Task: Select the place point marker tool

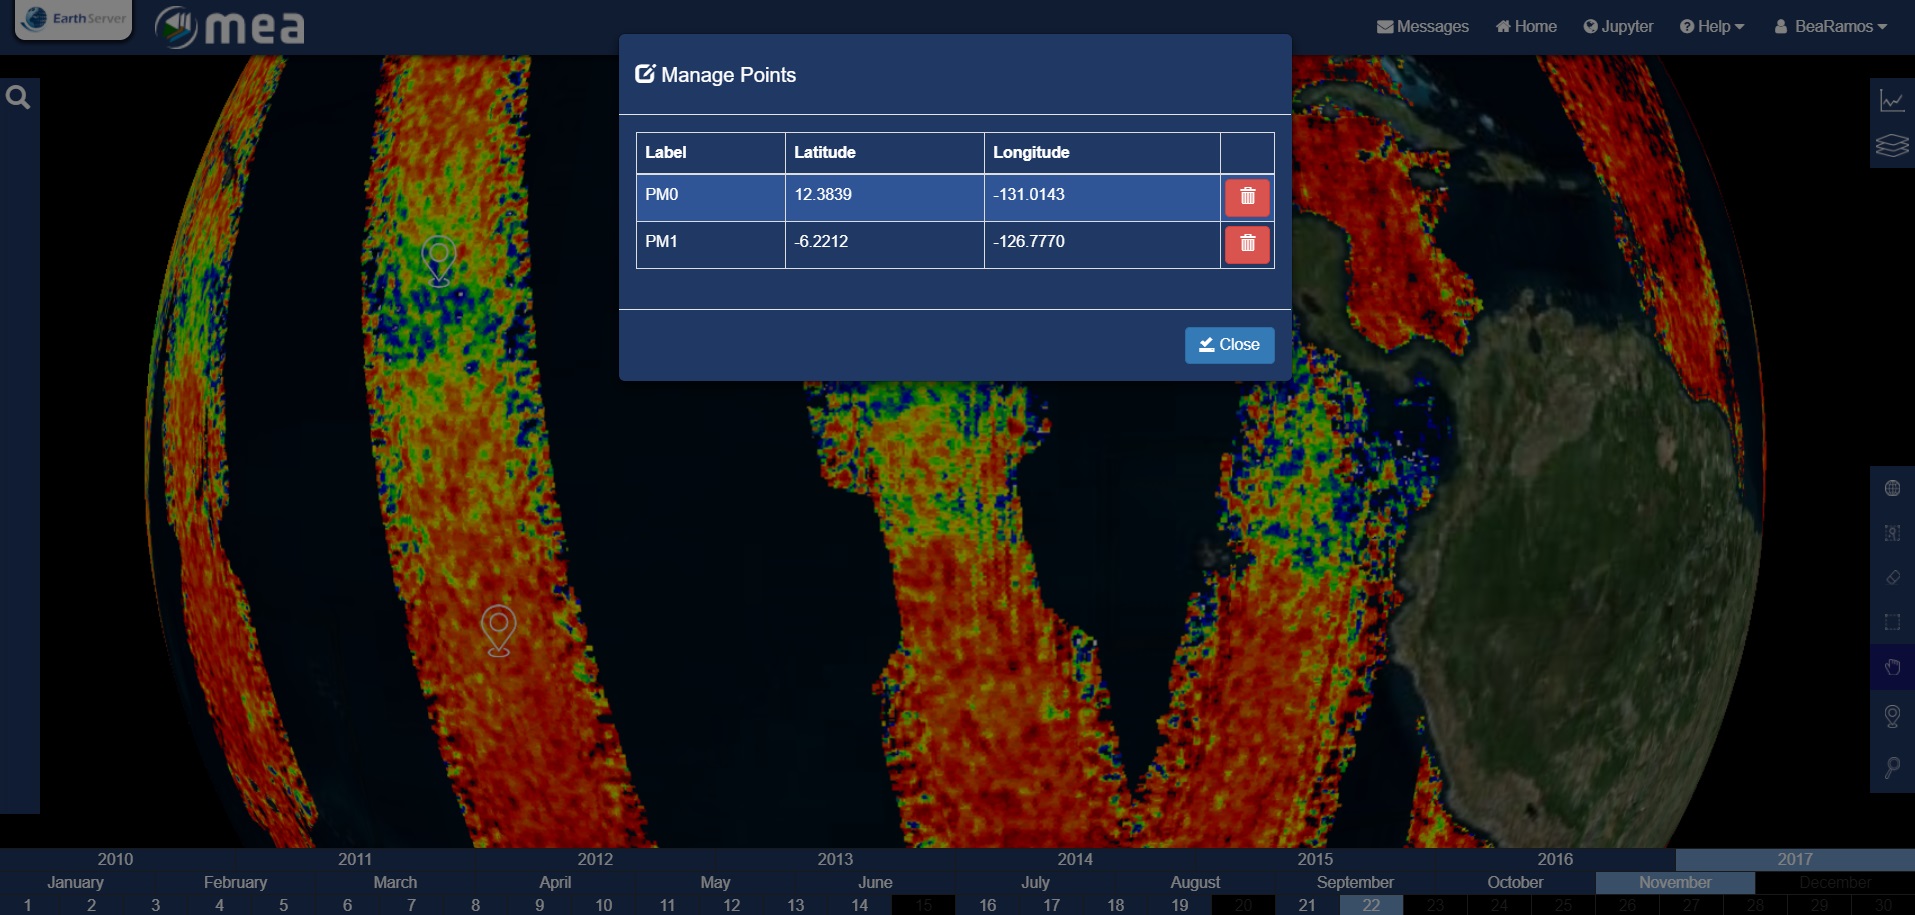Action: (x=1892, y=716)
